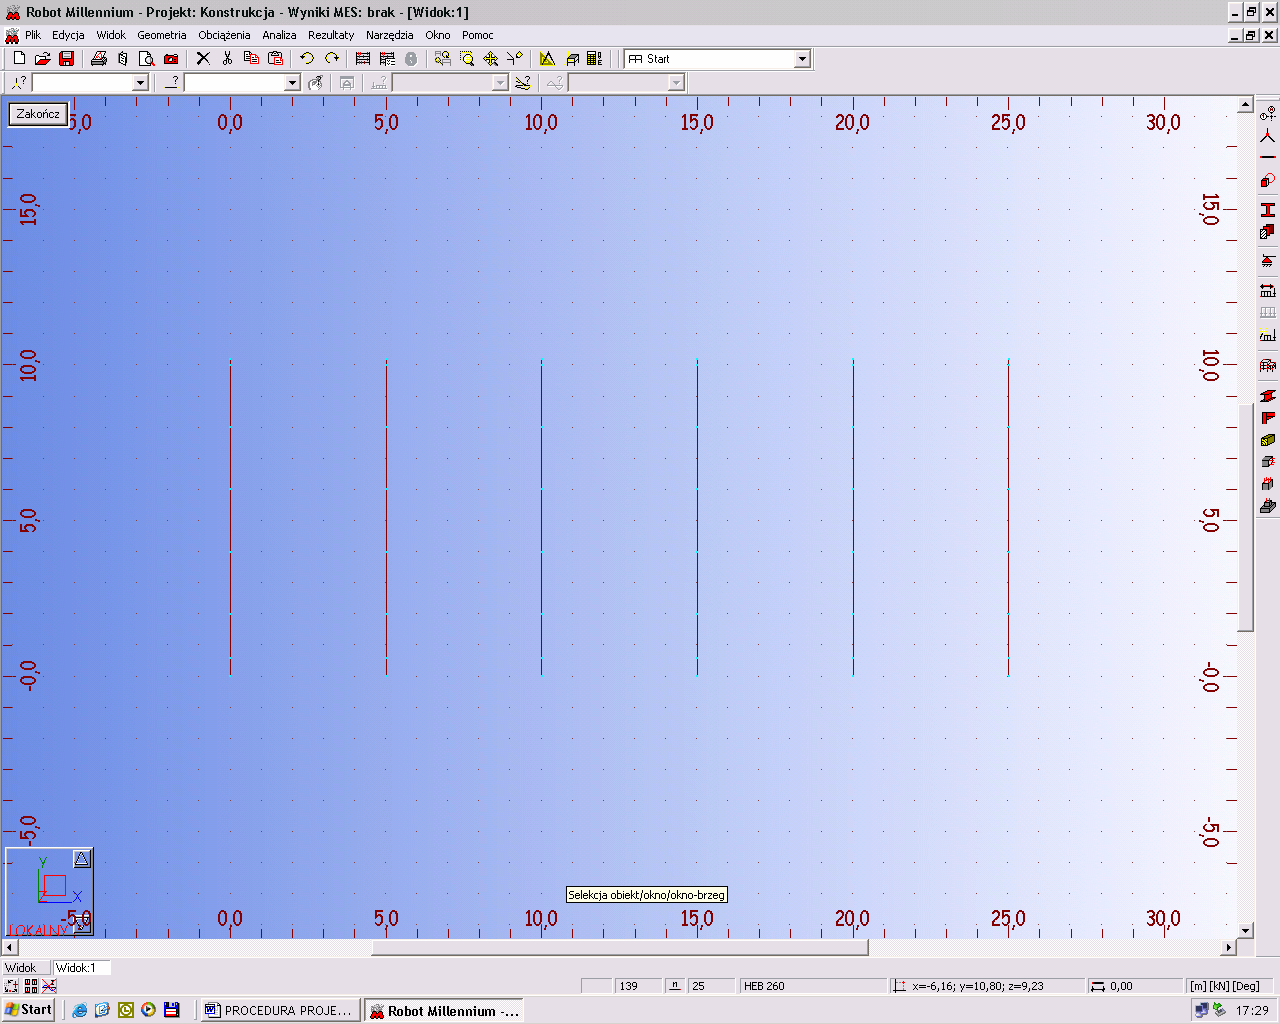
Task: Expand the bar selection dropdown
Action: (292, 83)
